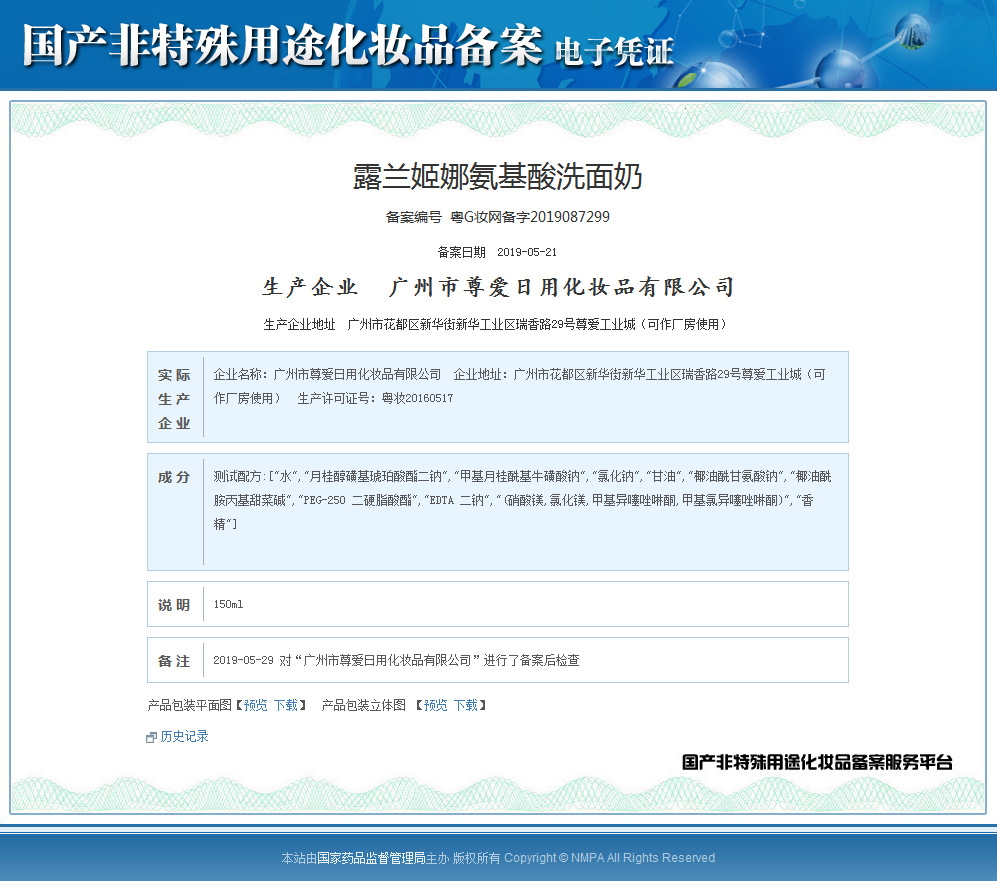Click the 2019-05-29 备案后检查 remark text
Viewport: 997px width, 881px height.
(x=396, y=660)
